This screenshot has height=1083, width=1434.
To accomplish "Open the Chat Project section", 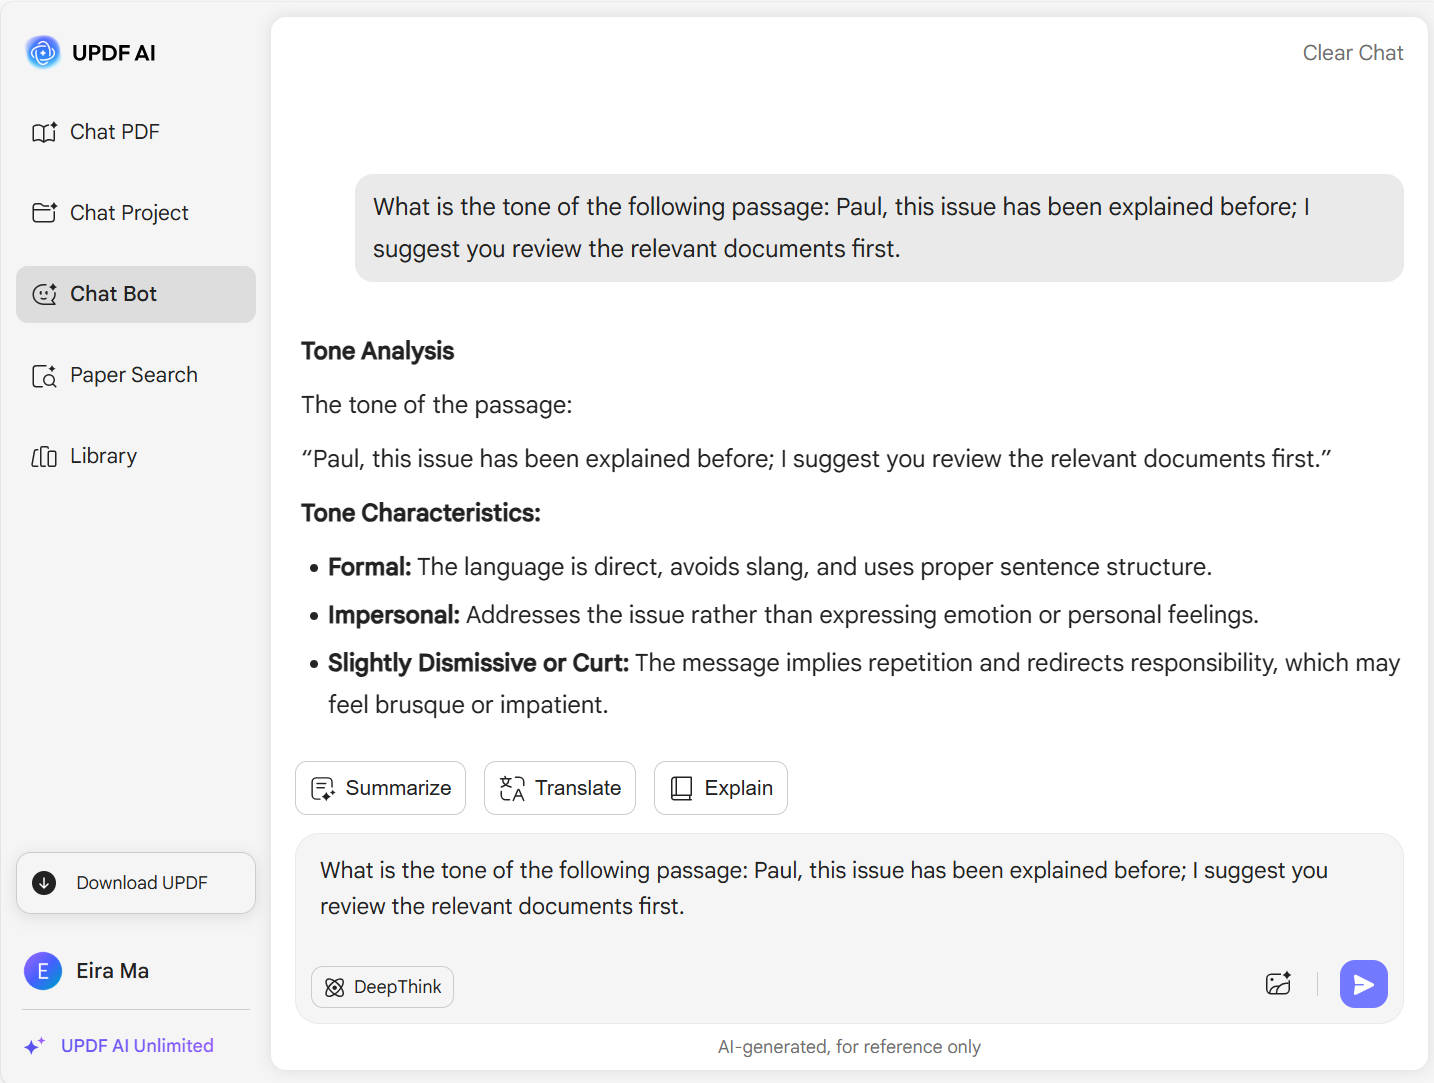I will click(x=128, y=213).
